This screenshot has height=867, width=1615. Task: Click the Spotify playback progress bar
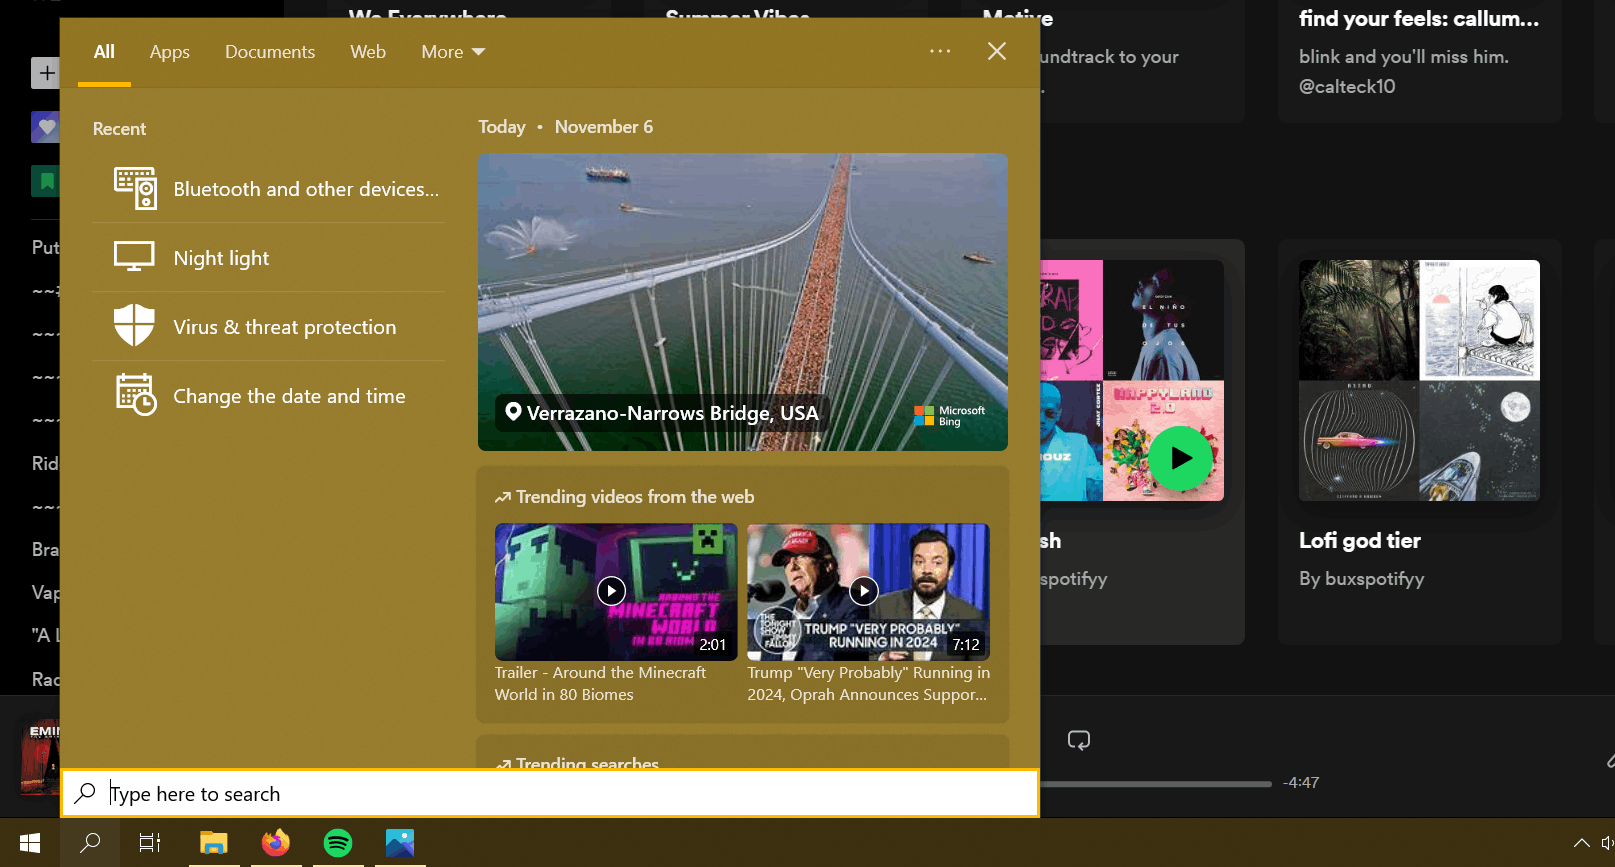(1155, 784)
